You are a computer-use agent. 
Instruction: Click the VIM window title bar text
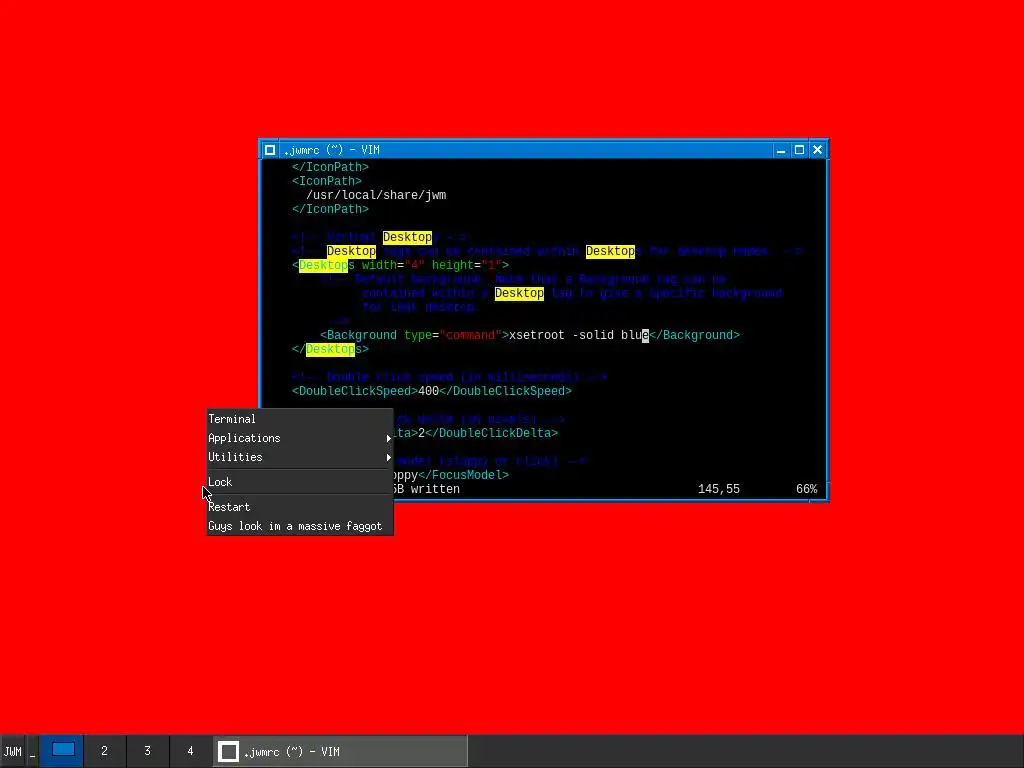pyautogui.click(x=331, y=150)
